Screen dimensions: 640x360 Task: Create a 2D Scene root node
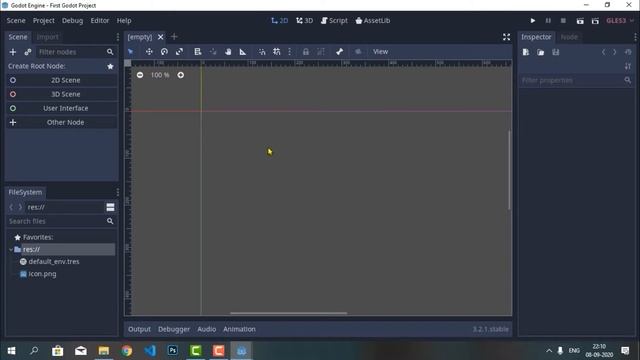point(62,80)
